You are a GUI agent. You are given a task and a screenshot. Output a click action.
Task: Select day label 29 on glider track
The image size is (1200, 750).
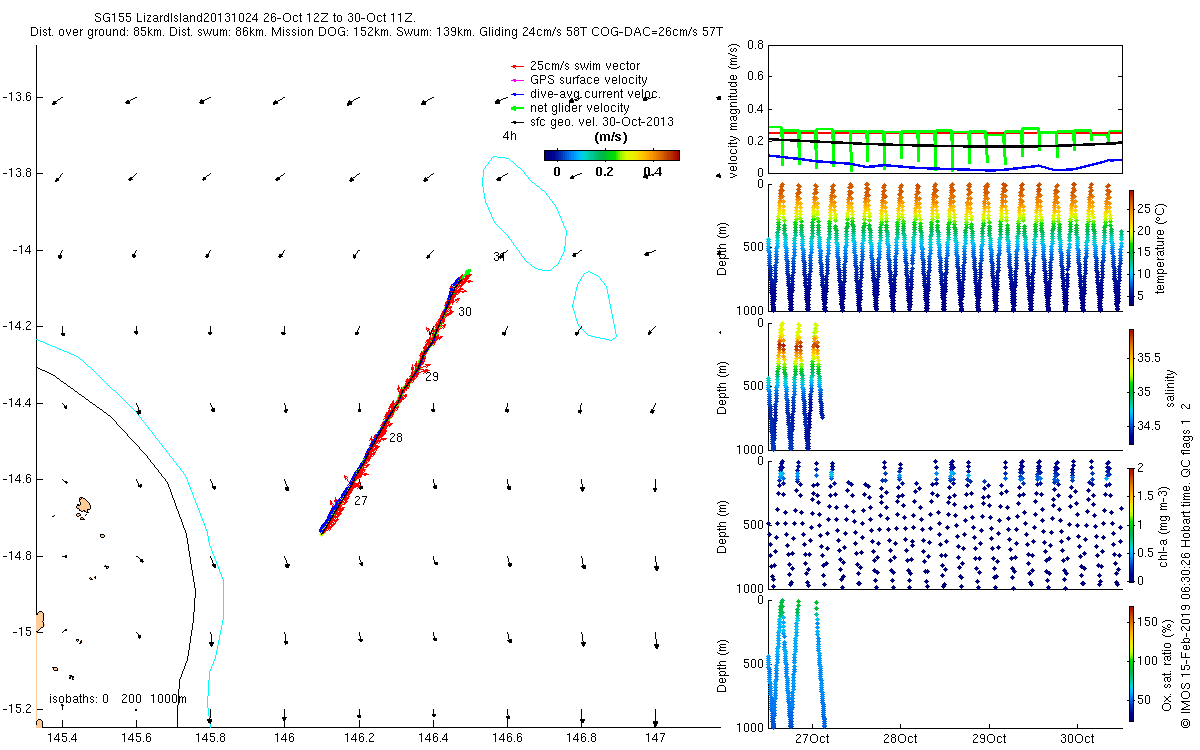click(x=432, y=377)
